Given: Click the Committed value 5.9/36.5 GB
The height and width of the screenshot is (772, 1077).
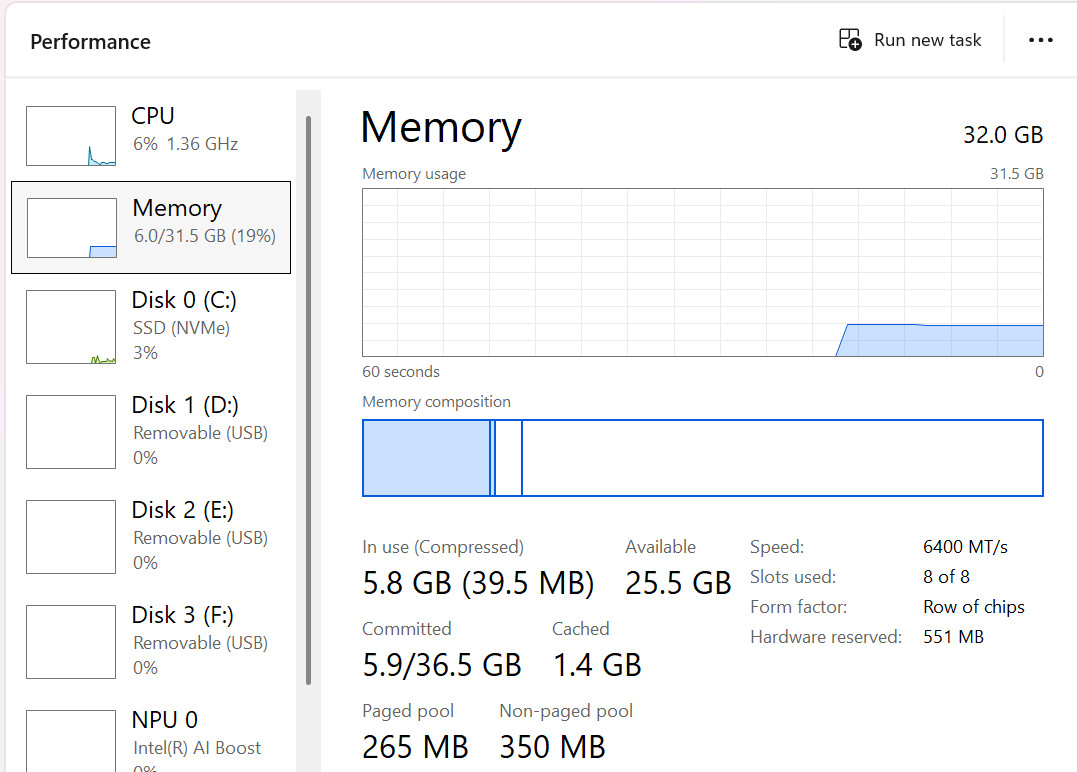Looking at the screenshot, I should (442, 665).
